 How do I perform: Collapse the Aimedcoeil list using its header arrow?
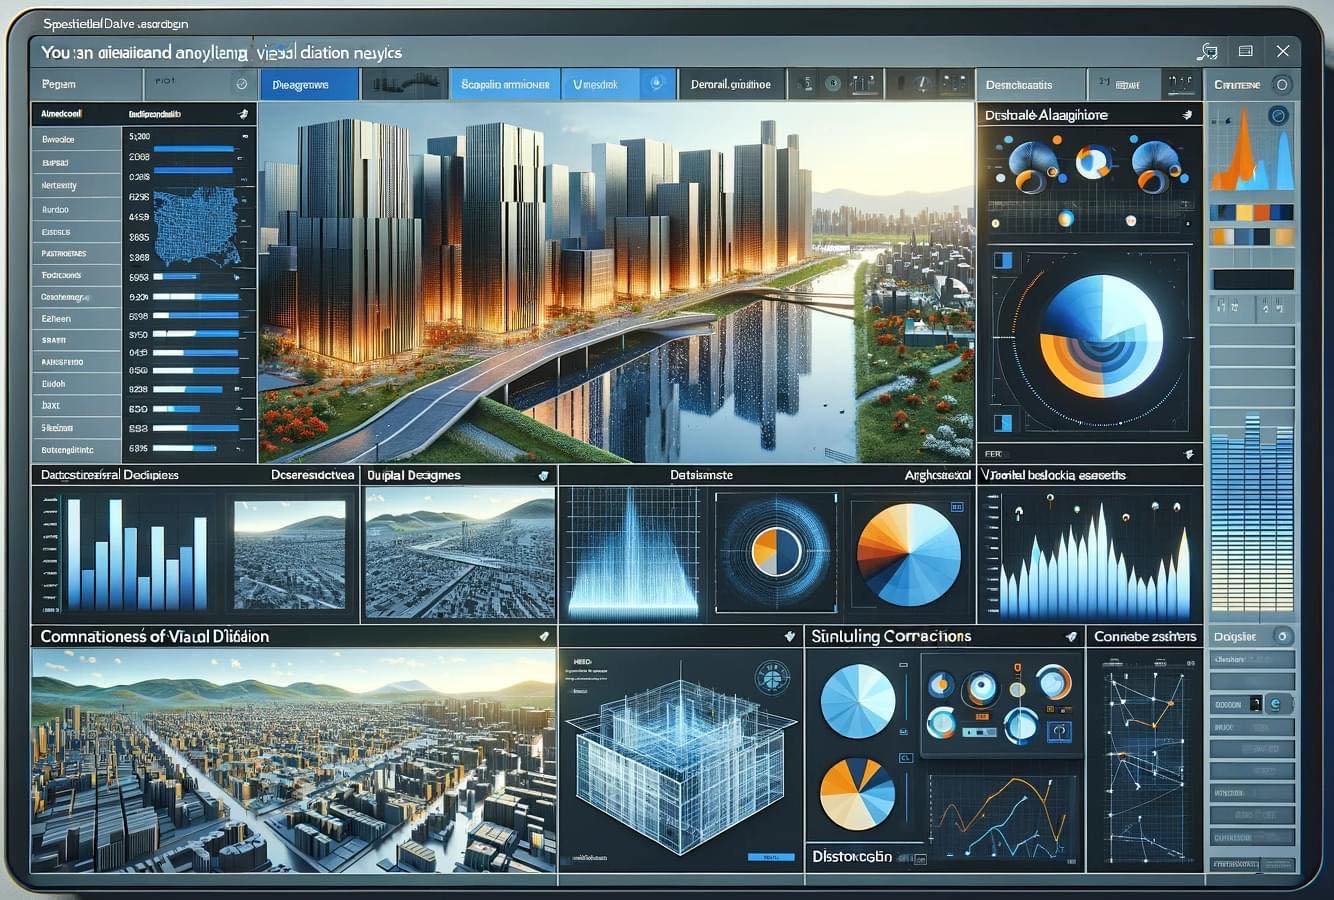click(243, 115)
